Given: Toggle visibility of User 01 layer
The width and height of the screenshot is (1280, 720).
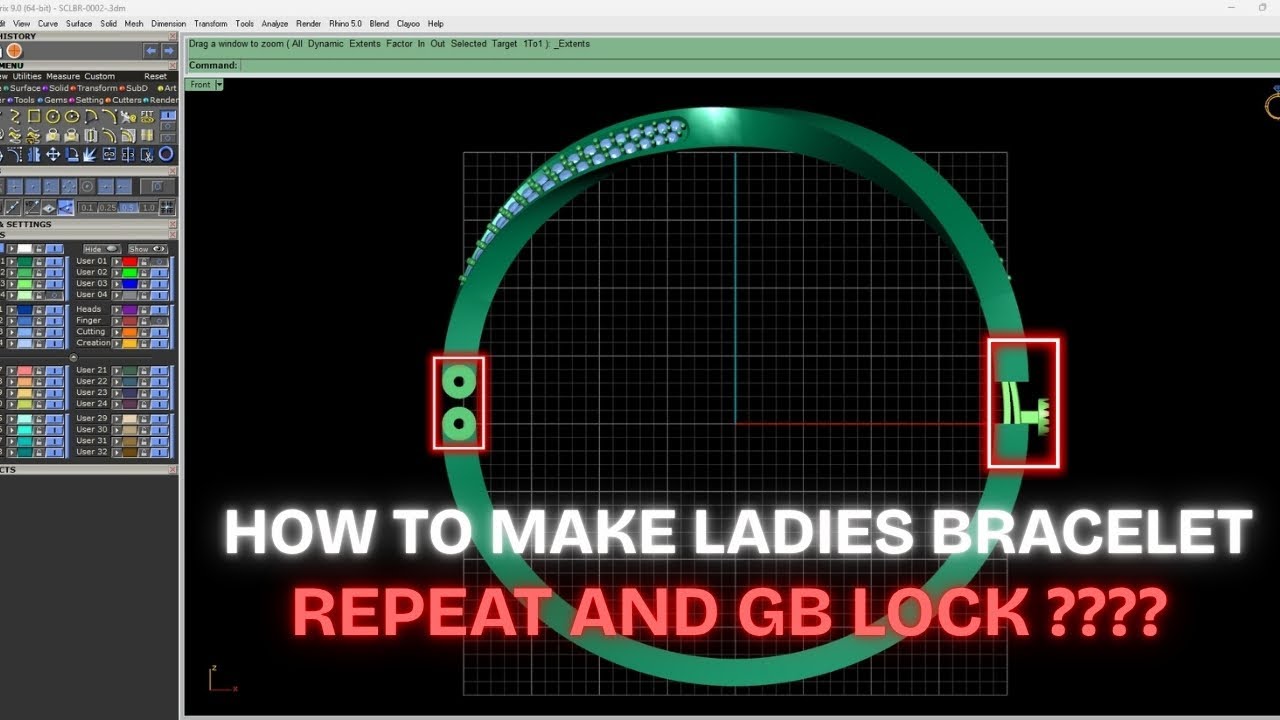Looking at the screenshot, I should coord(159,262).
